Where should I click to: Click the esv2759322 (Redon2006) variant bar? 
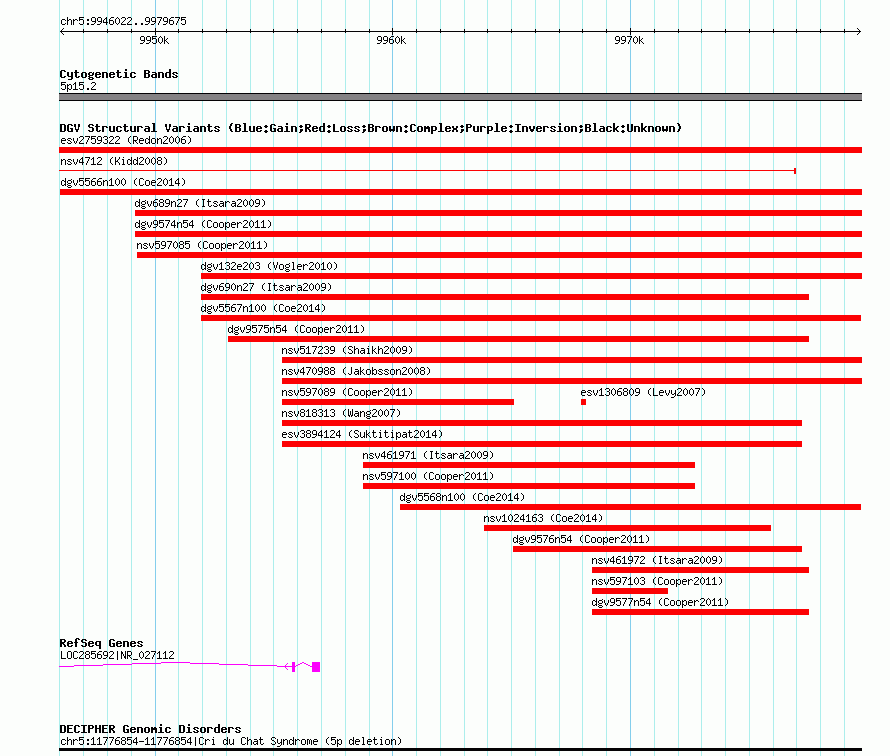pos(460,150)
